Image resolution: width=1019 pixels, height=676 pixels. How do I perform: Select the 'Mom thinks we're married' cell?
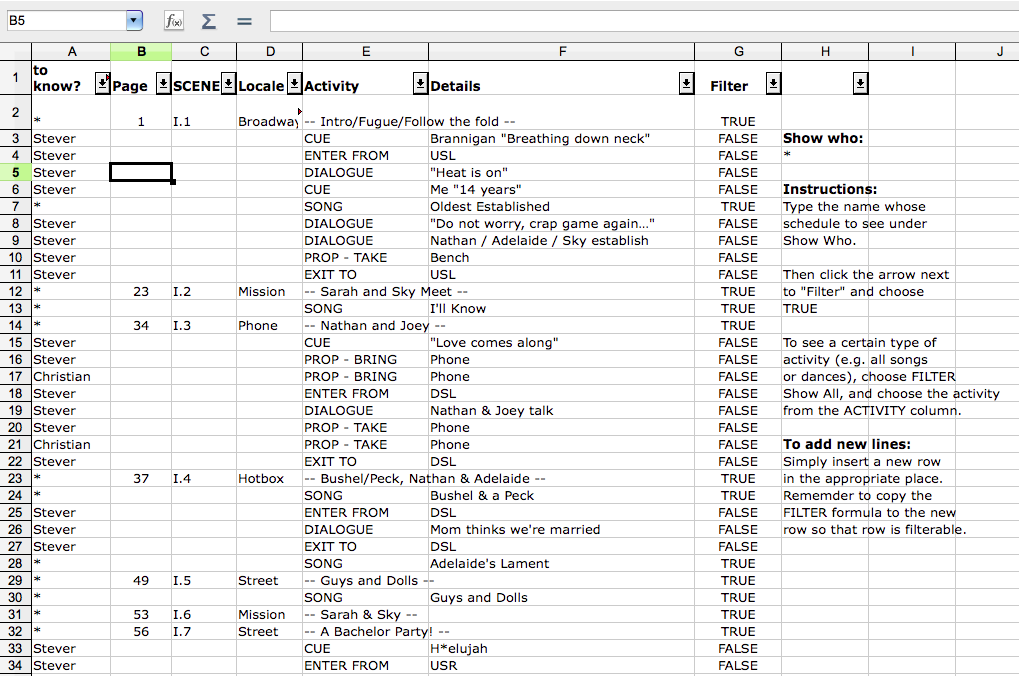[x=561, y=530]
